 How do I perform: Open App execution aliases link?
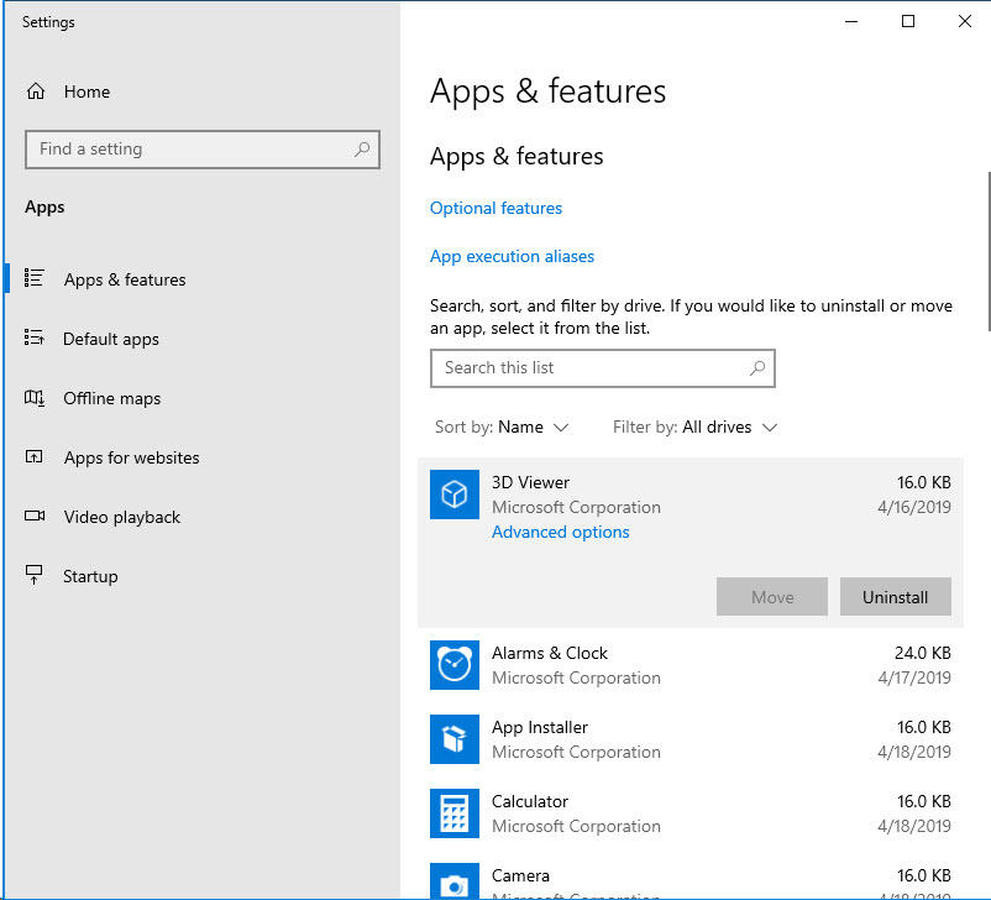(512, 256)
